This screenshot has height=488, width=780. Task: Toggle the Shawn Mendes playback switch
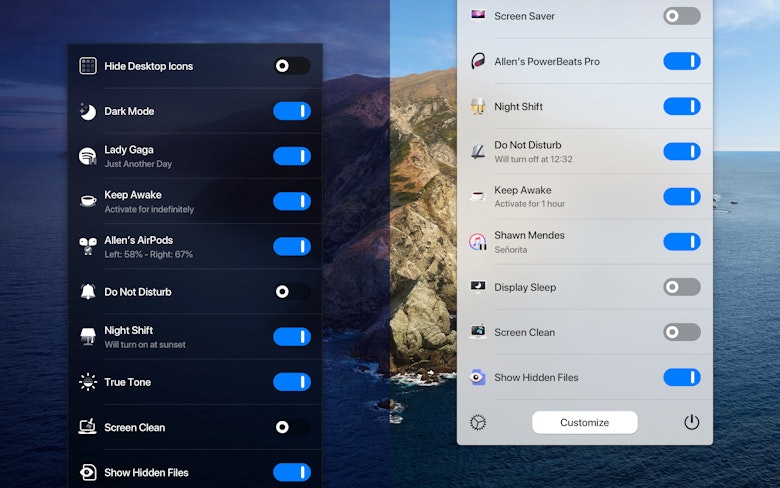pos(682,242)
